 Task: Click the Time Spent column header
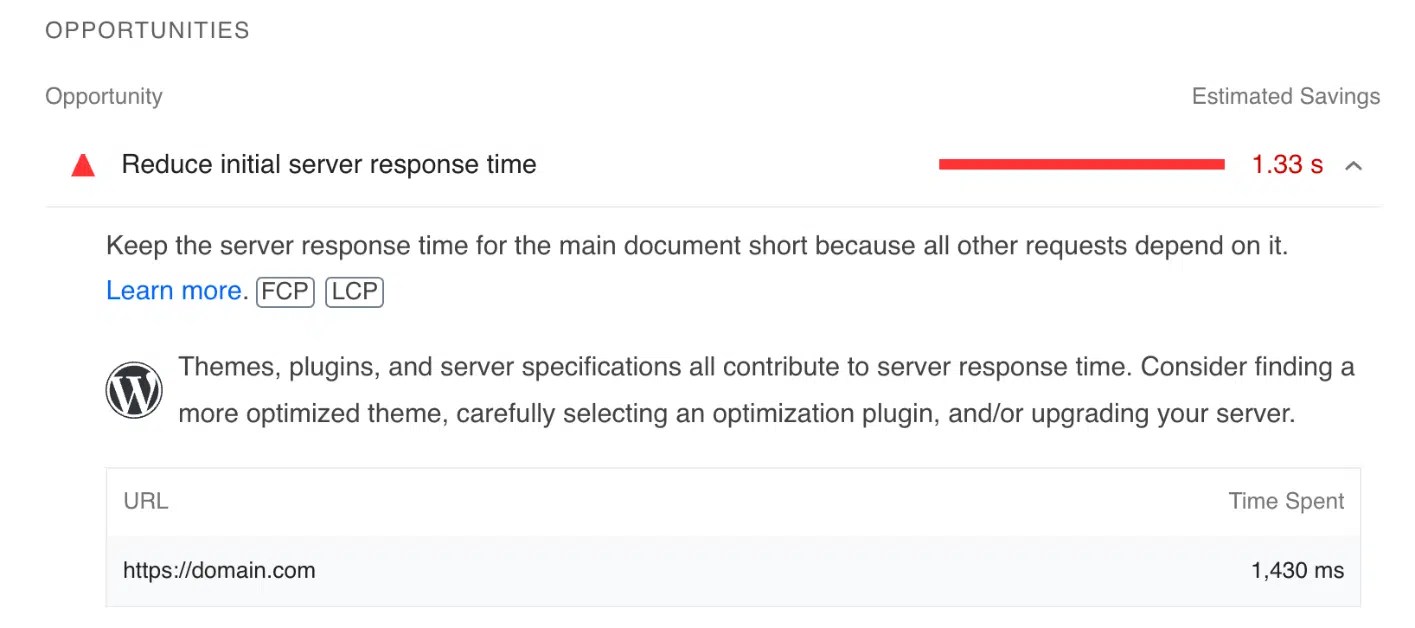pos(1287,501)
